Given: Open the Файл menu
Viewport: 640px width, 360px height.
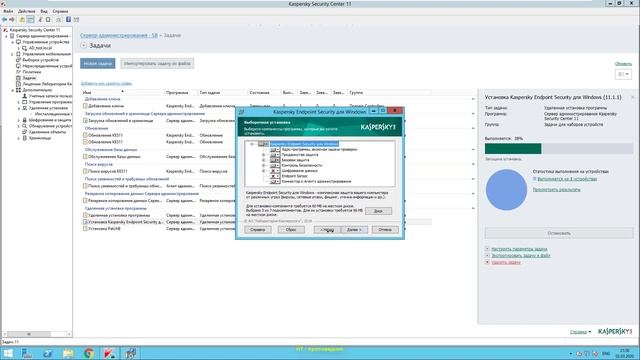Looking at the screenshot, I should tap(8, 11).
